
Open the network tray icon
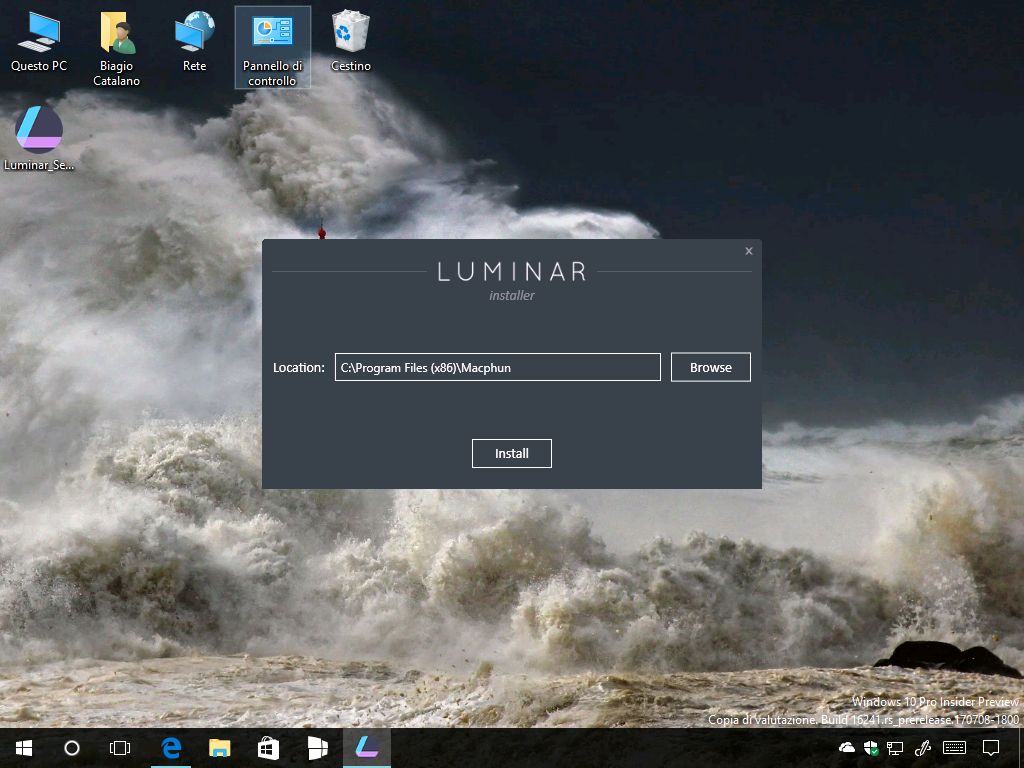pyautogui.click(x=895, y=748)
